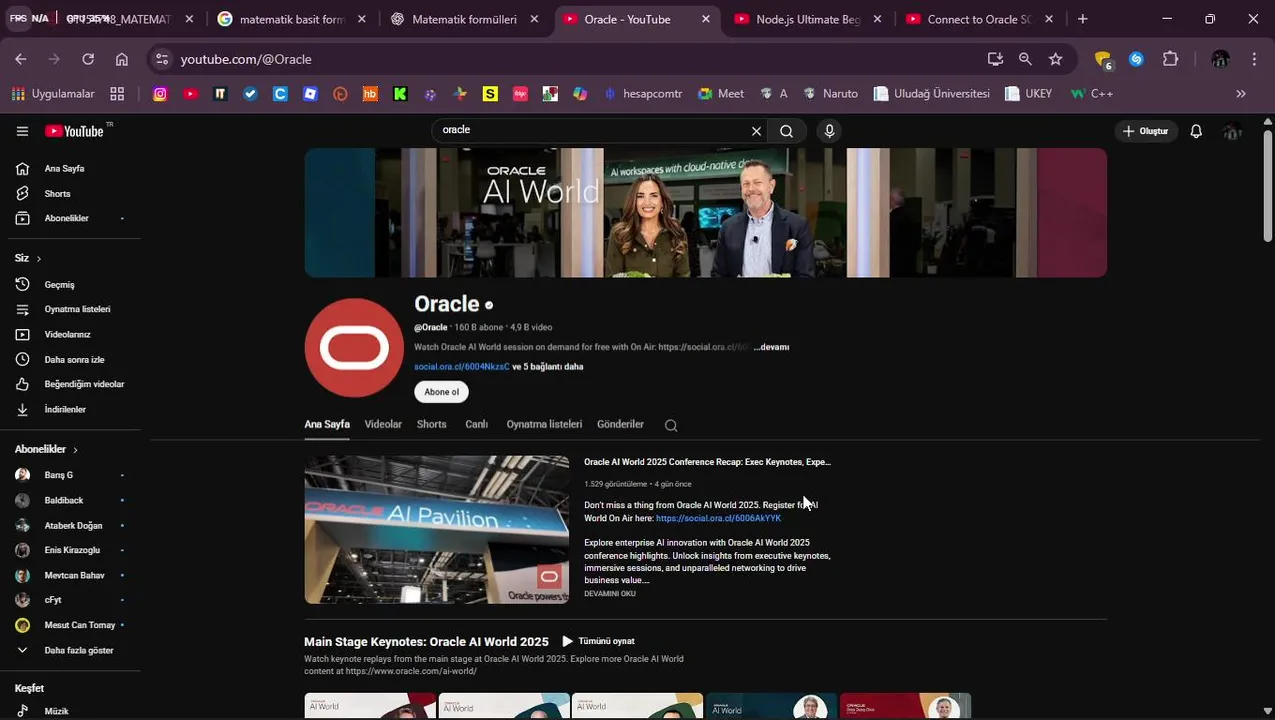Screen dimensions: 1275x720
Task: Open Chrome three-dot menu
Action: pyautogui.click(x=1254, y=59)
